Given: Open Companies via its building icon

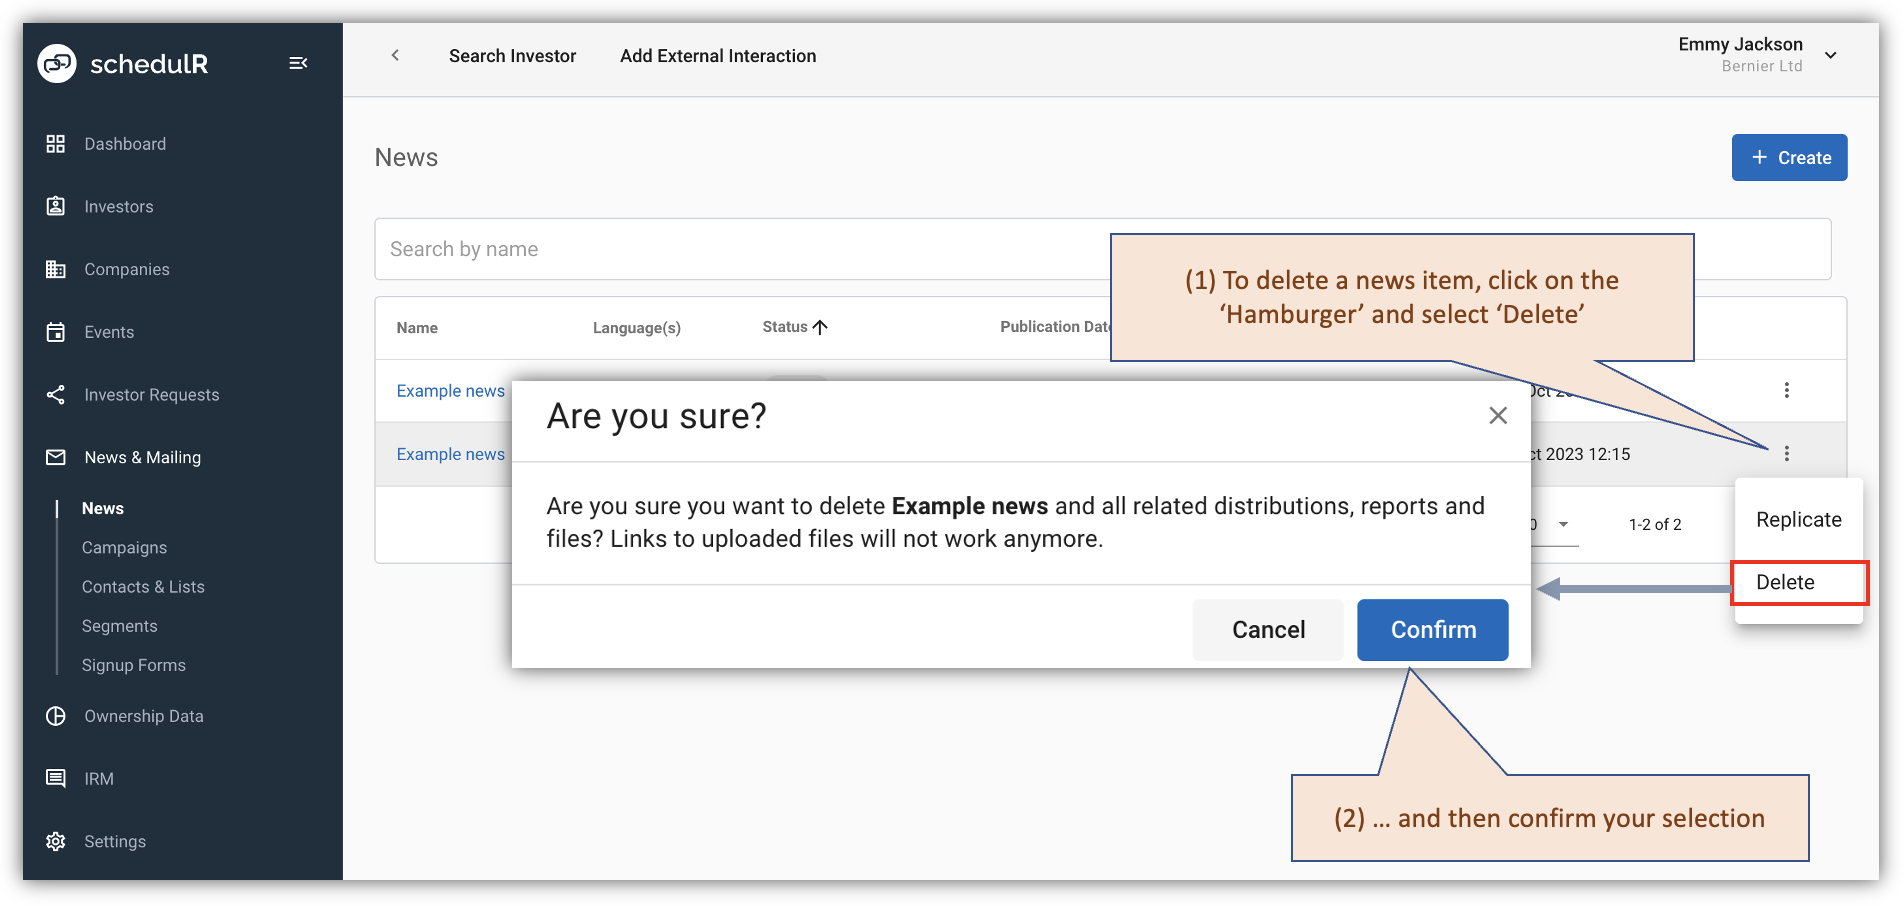Looking at the screenshot, I should click(56, 269).
